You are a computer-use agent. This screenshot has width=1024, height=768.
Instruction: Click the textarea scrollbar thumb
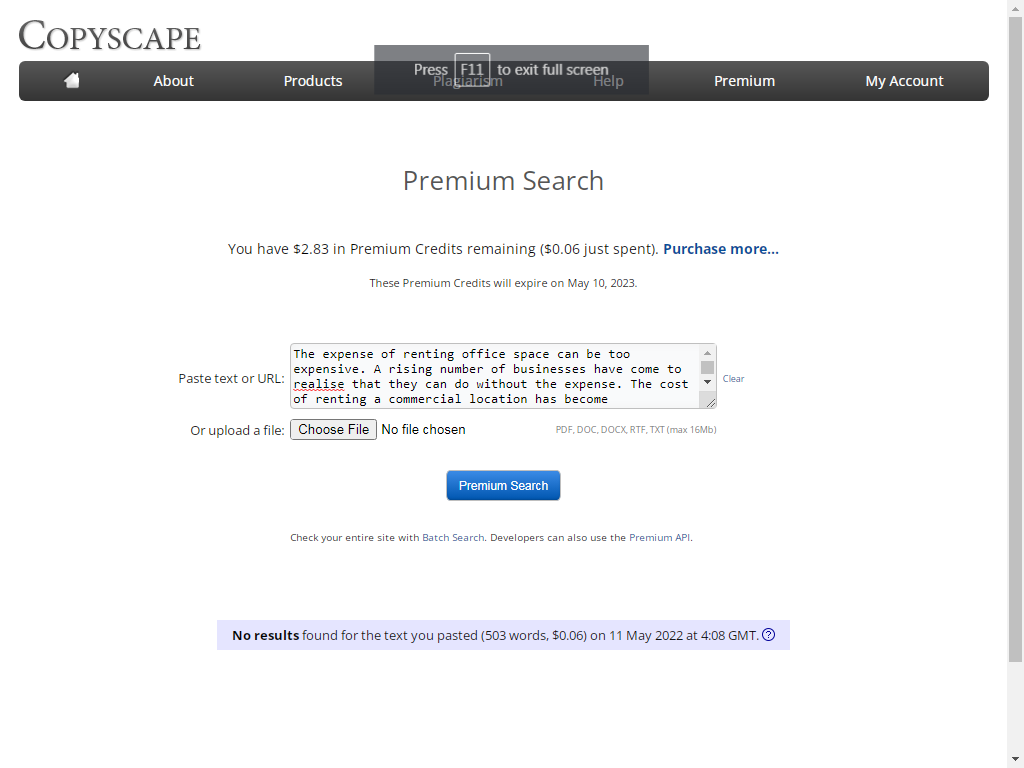pyautogui.click(x=707, y=367)
